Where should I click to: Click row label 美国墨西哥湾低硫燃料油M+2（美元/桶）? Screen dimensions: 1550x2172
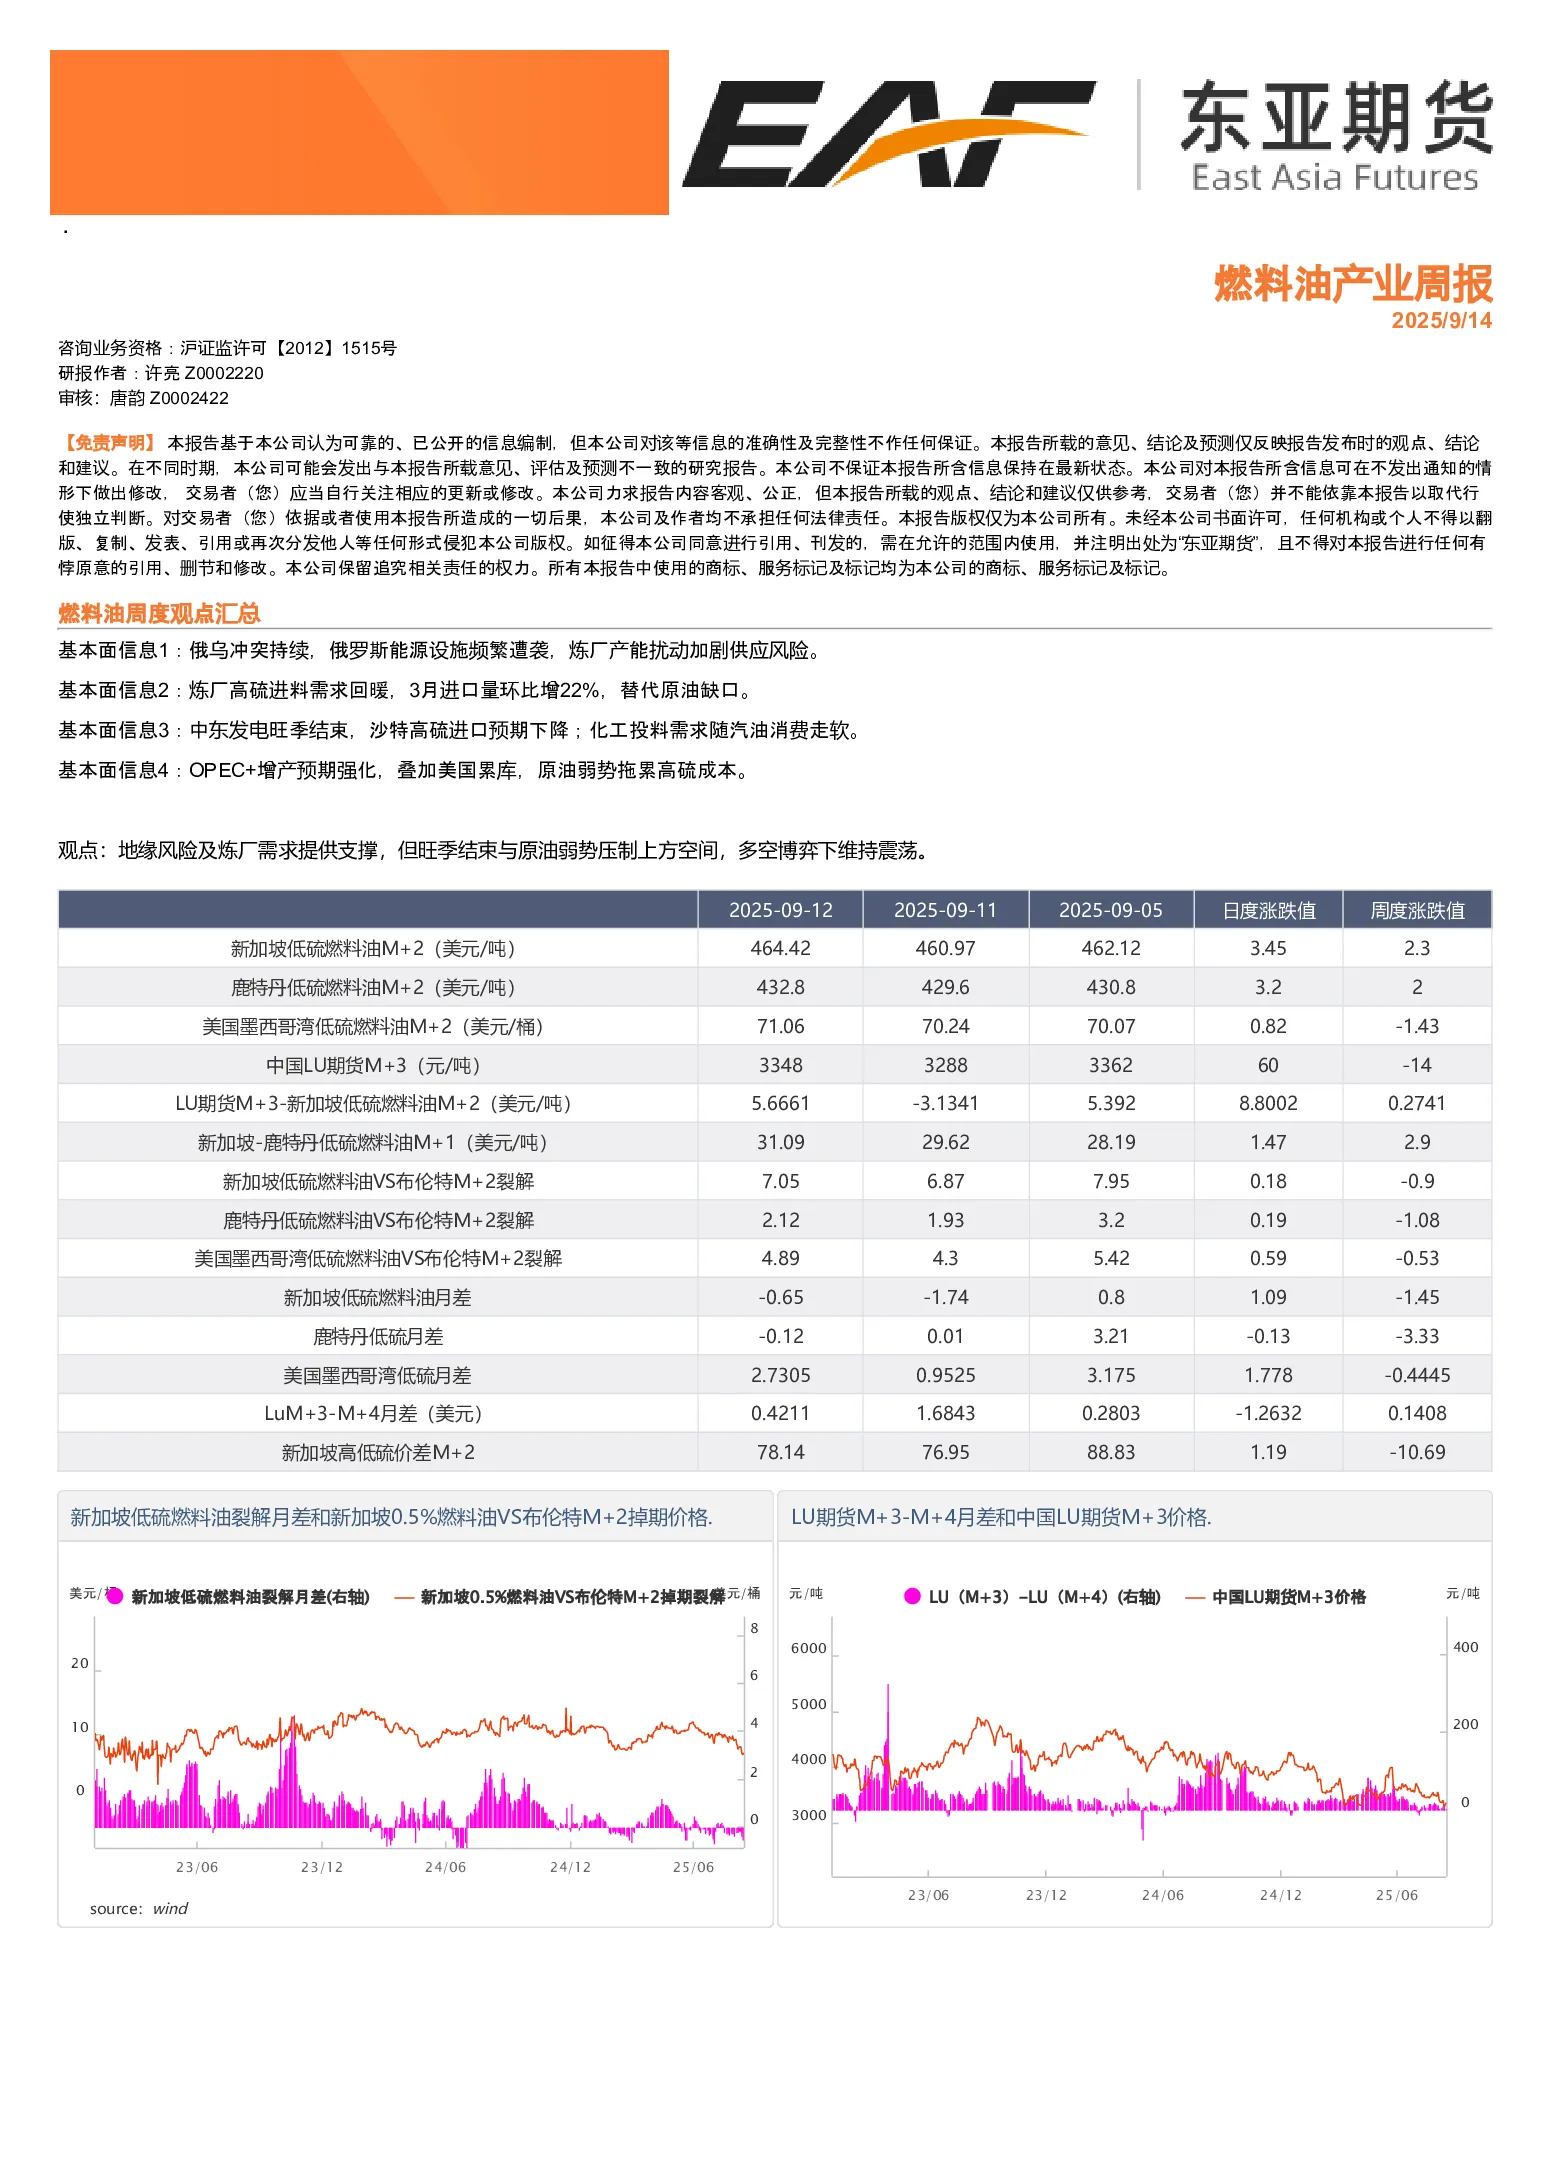[x=378, y=1026]
